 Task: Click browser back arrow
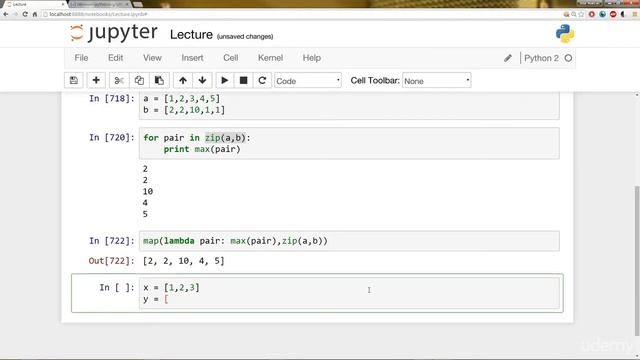(6, 14)
